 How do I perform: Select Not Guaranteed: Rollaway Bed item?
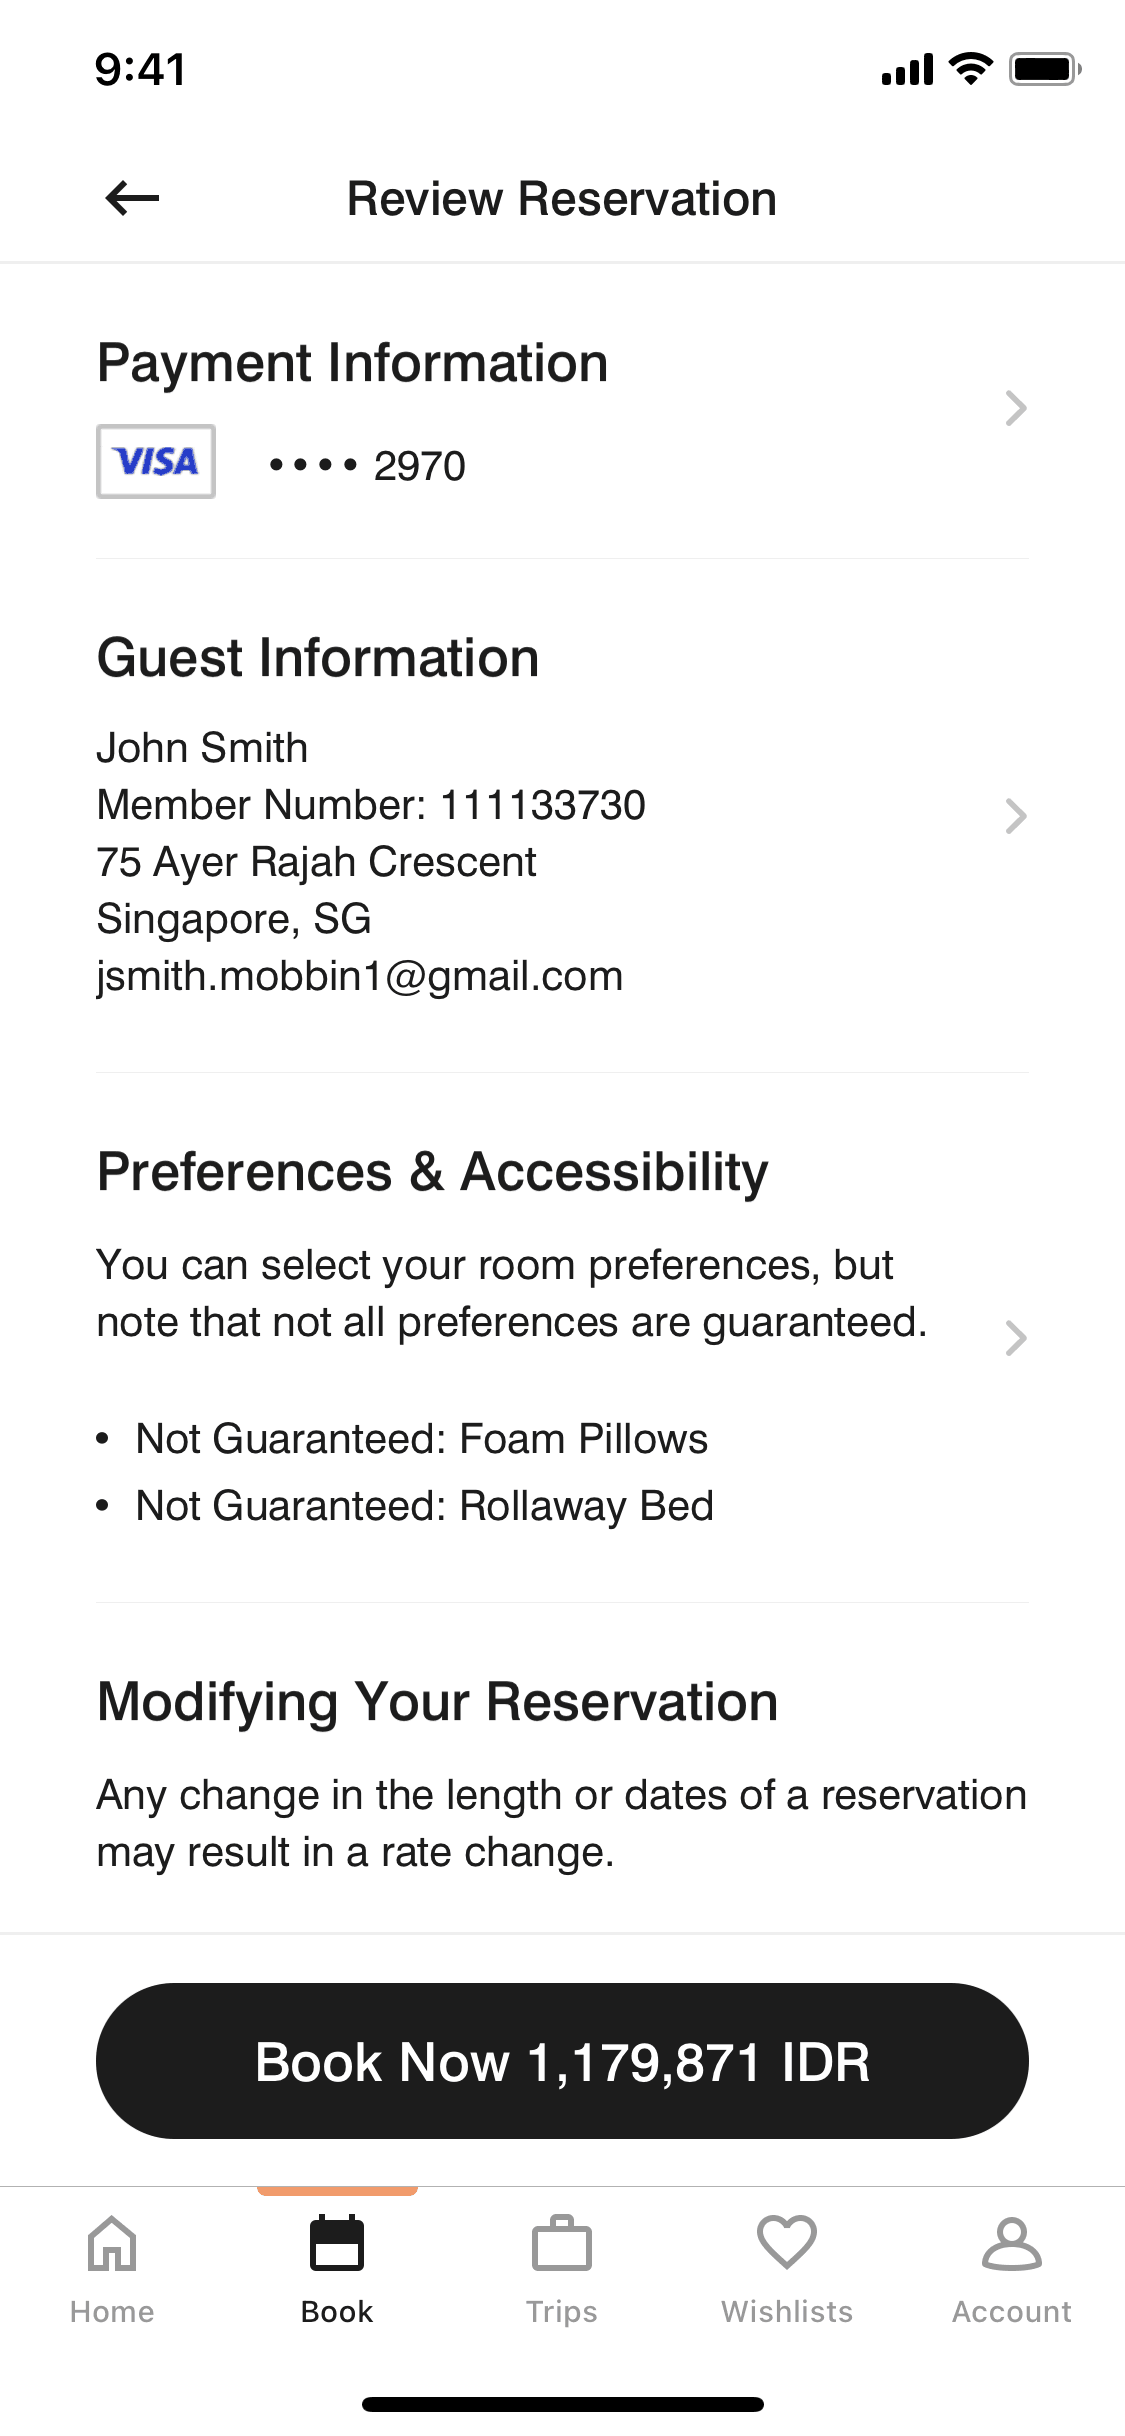coord(424,1506)
